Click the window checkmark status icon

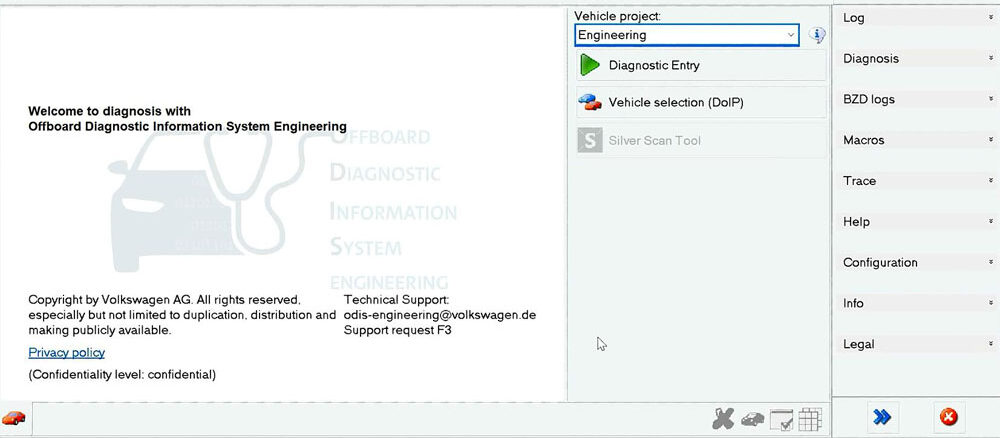point(781,420)
